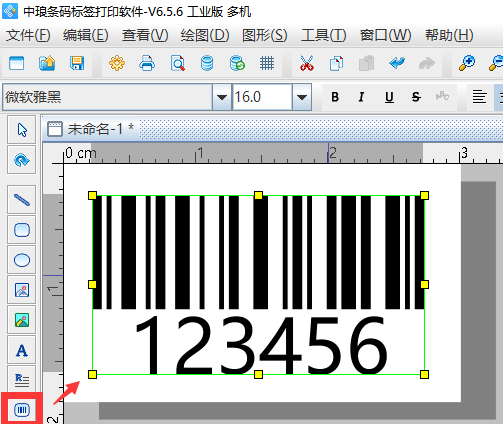The width and height of the screenshot is (503, 424).
Task: Open the 窗口(W) menu
Action: [x=386, y=35]
